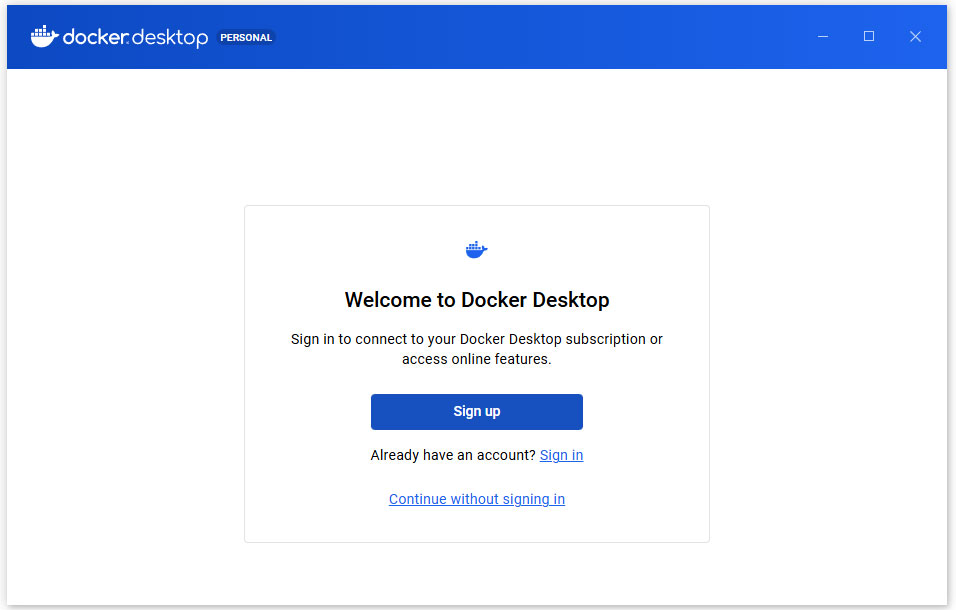Follow the Continue without signing in link
The width and height of the screenshot is (956, 610).
[476, 499]
